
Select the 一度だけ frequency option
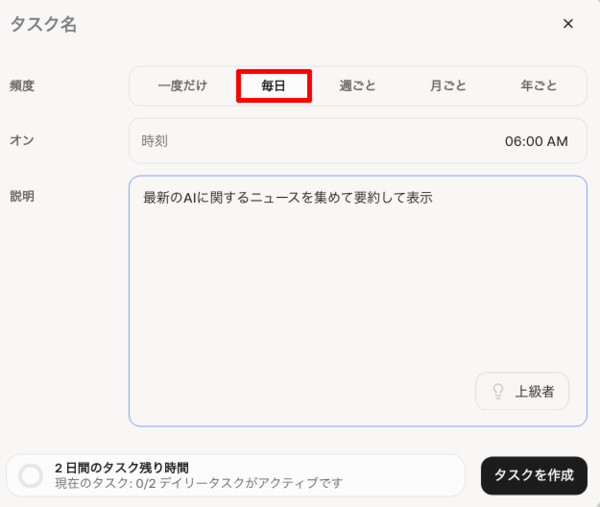click(183, 86)
